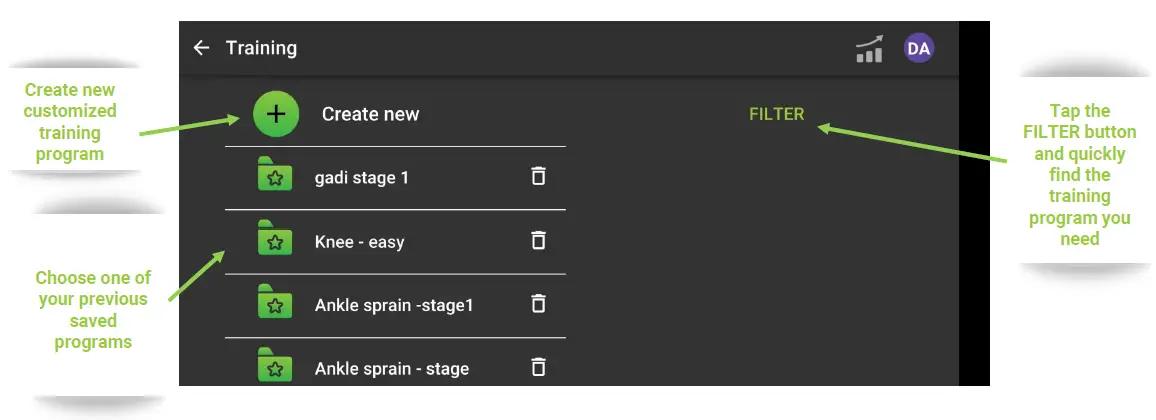Viewport: 1156px width, 420px height.
Task: Click the green plus Create new icon
Action: 277,114
